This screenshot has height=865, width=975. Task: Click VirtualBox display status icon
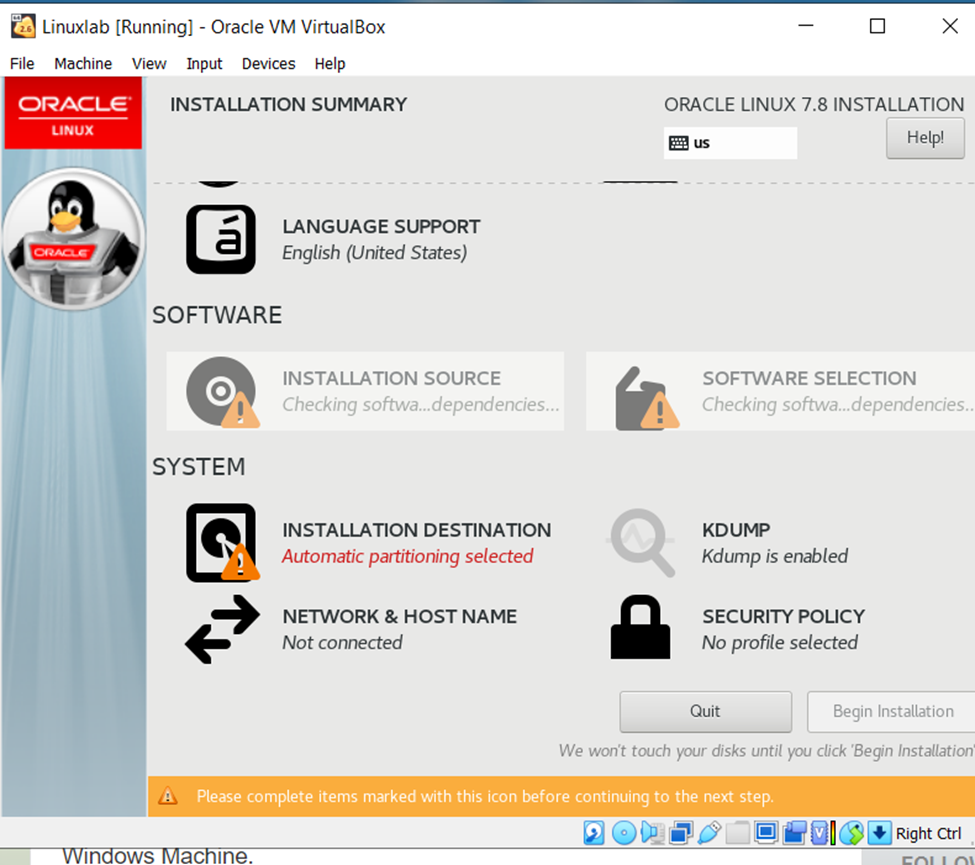(x=766, y=832)
